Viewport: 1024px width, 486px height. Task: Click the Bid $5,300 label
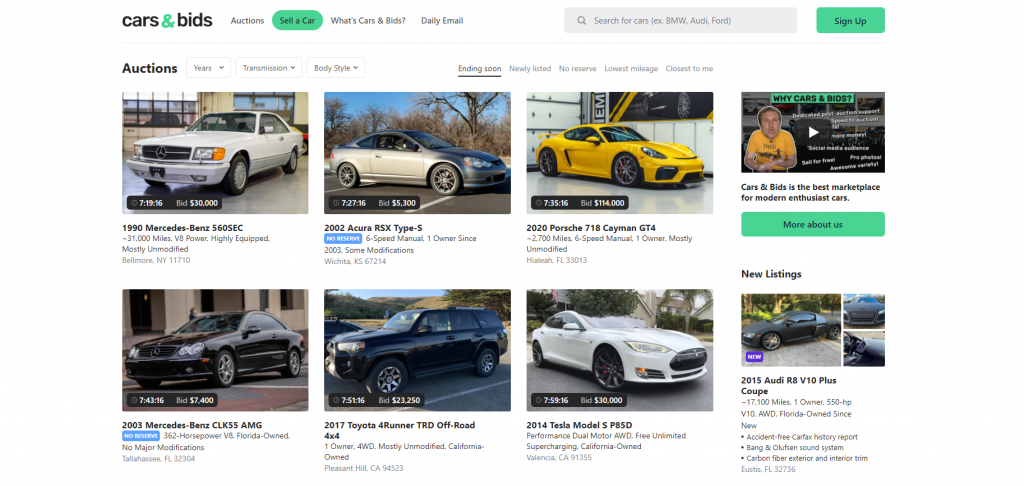397,203
